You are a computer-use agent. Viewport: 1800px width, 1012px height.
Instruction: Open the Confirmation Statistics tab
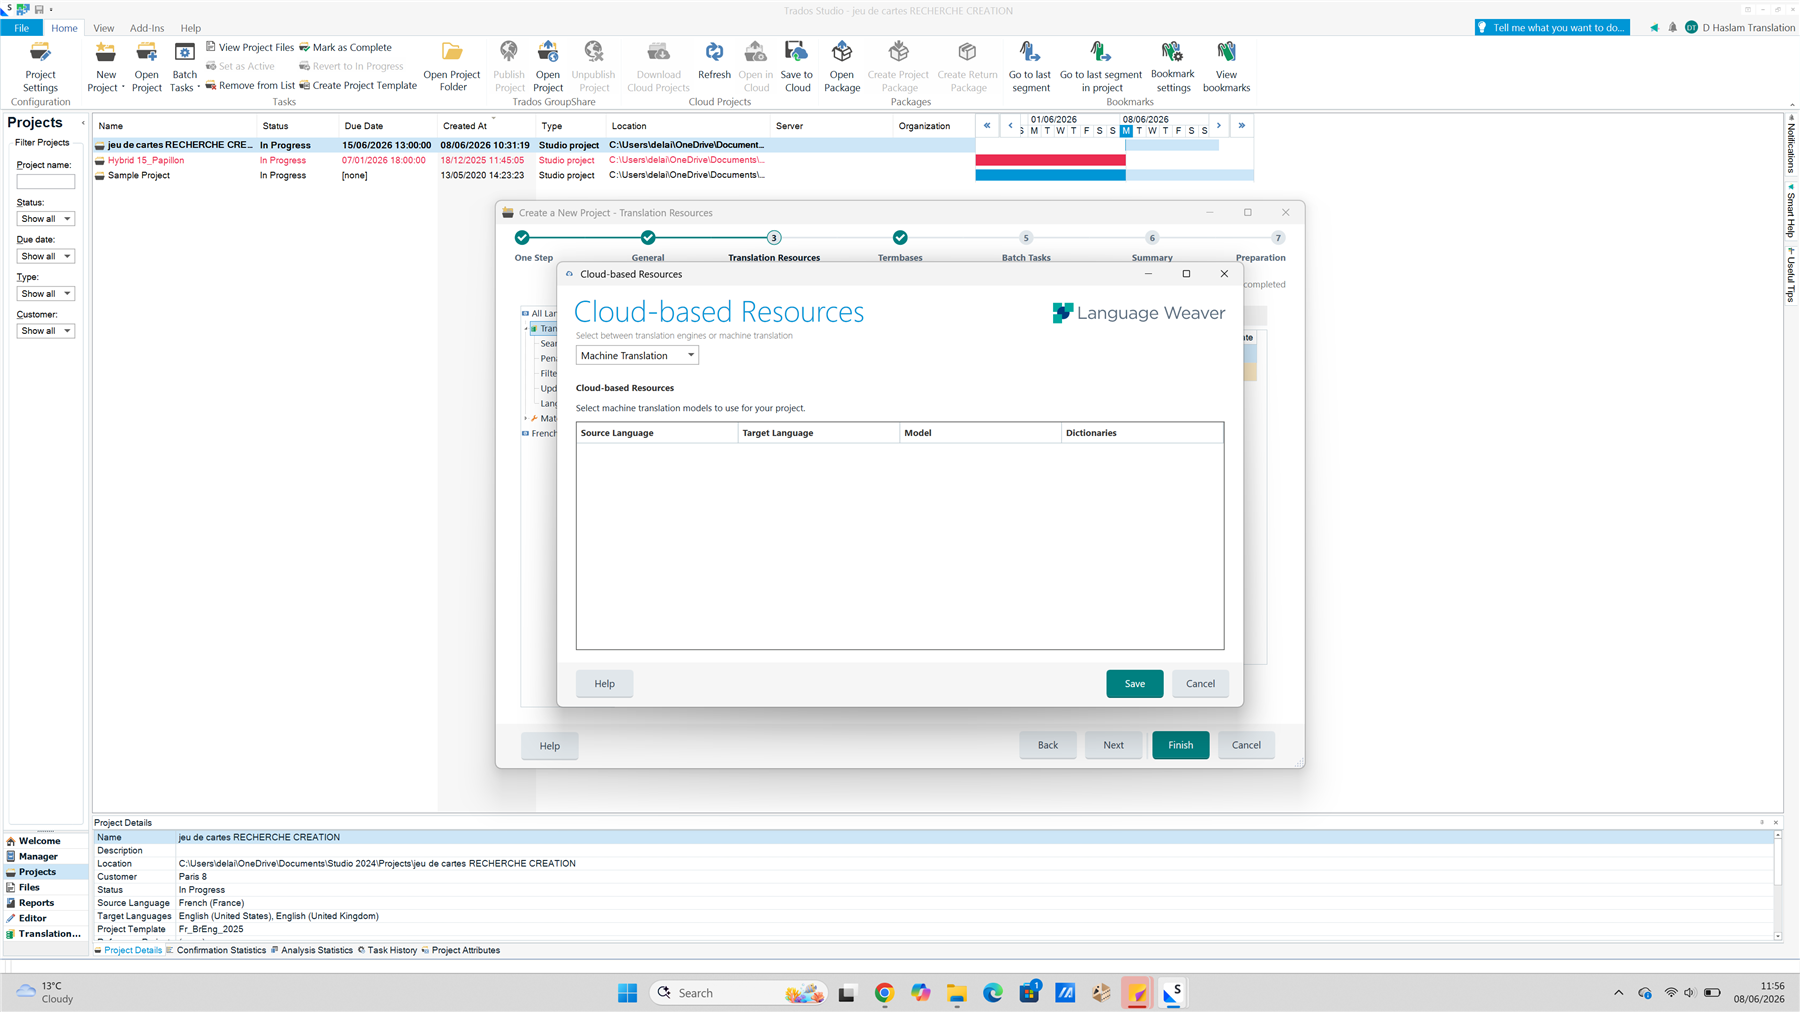[216, 950]
